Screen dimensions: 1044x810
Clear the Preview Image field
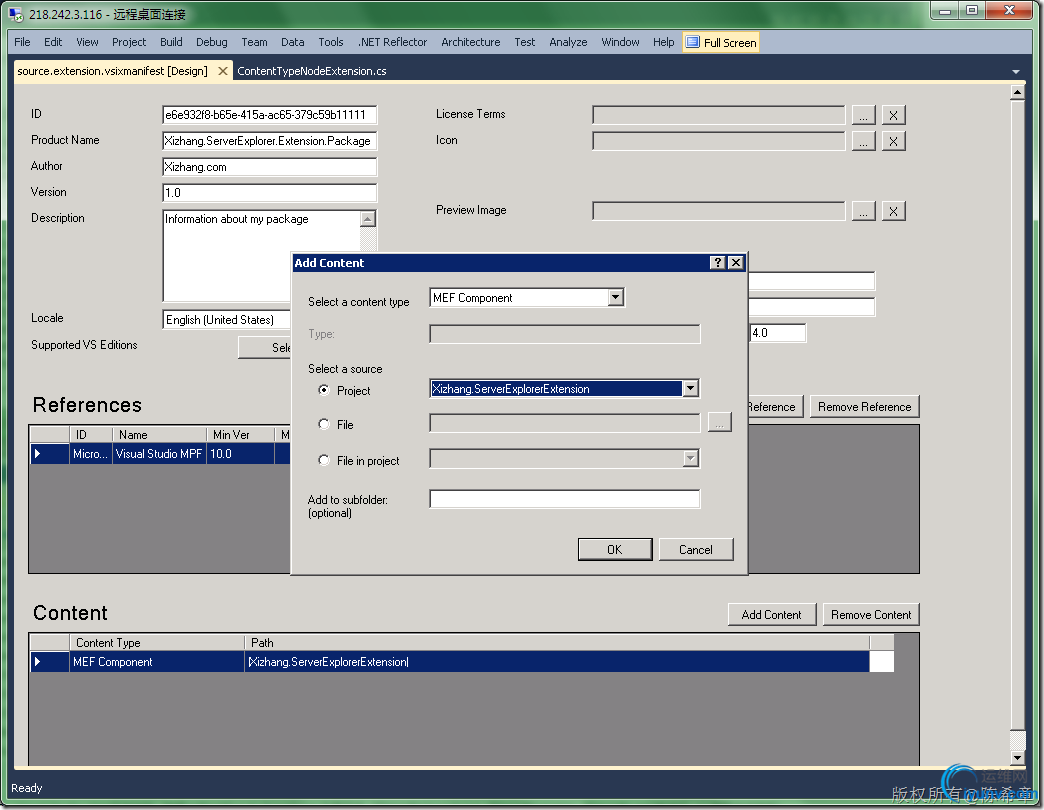[894, 211]
